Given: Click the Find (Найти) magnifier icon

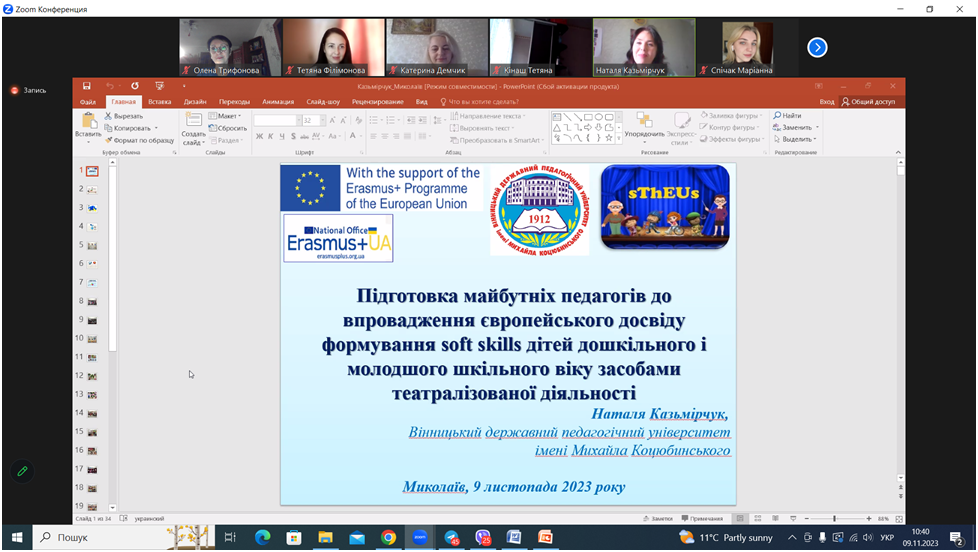Looking at the screenshot, I should 777,116.
